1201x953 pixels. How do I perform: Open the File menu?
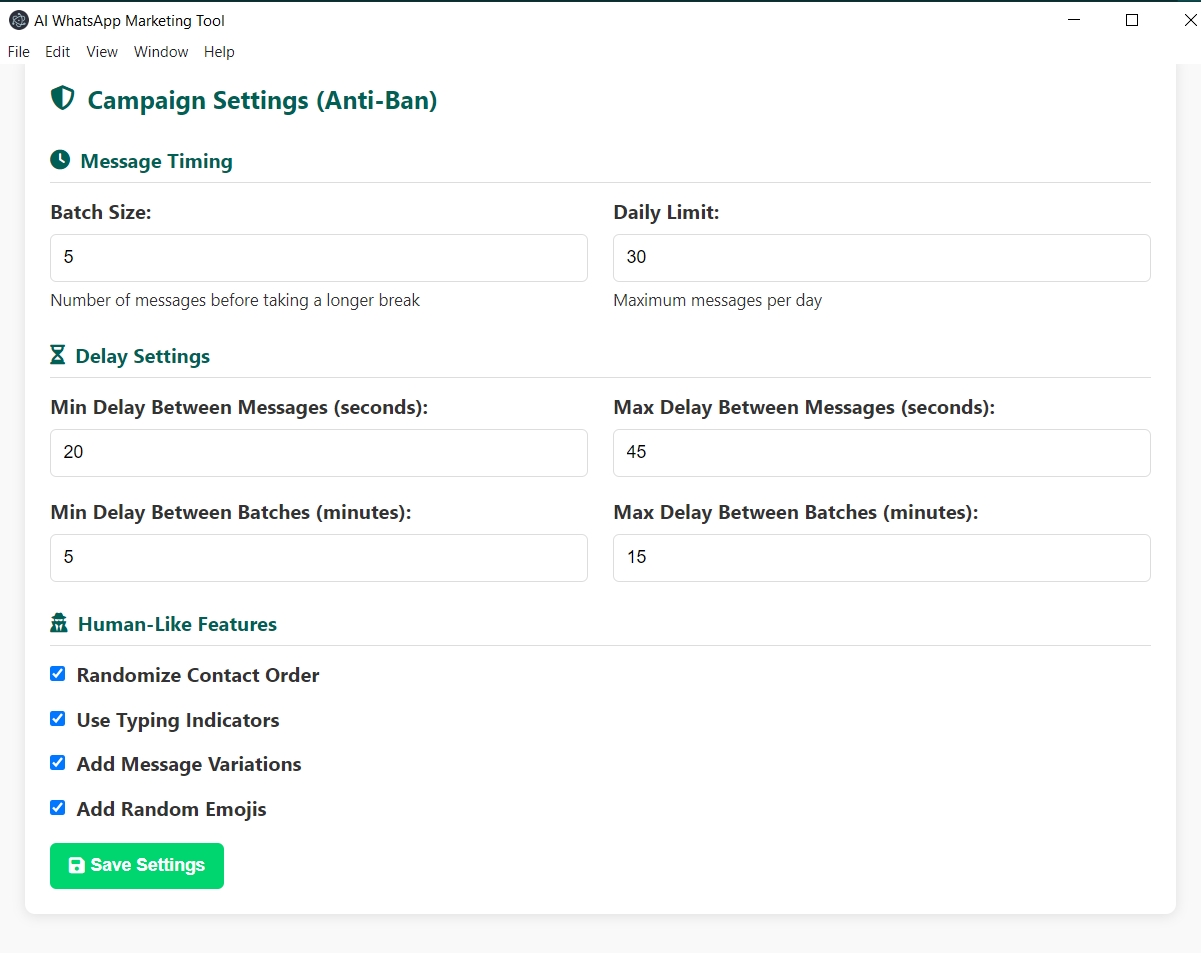(18, 52)
